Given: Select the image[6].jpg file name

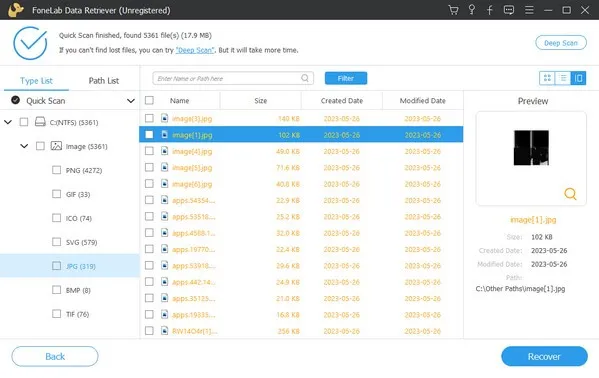Looking at the screenshot, I should point(192,184).
